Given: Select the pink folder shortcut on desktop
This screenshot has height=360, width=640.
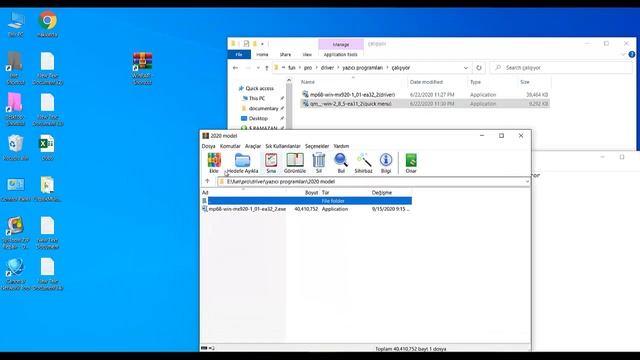Looking at the screenshot, I should [16, 109].
